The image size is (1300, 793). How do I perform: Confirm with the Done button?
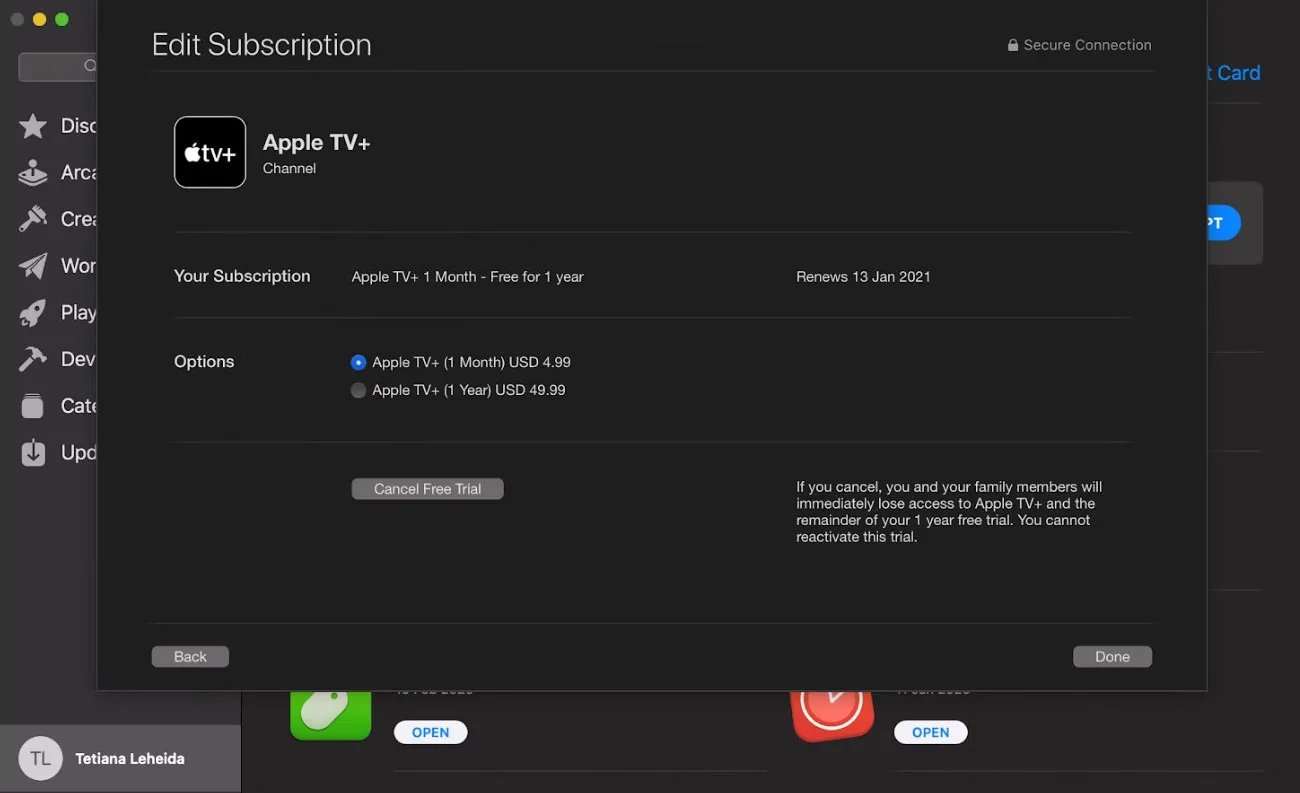pos(1112,657)
